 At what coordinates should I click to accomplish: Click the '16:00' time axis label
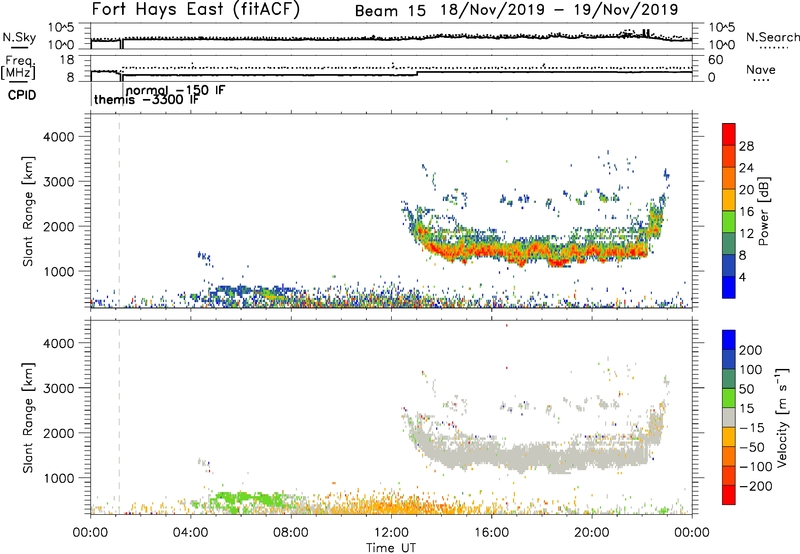[491, 533]
